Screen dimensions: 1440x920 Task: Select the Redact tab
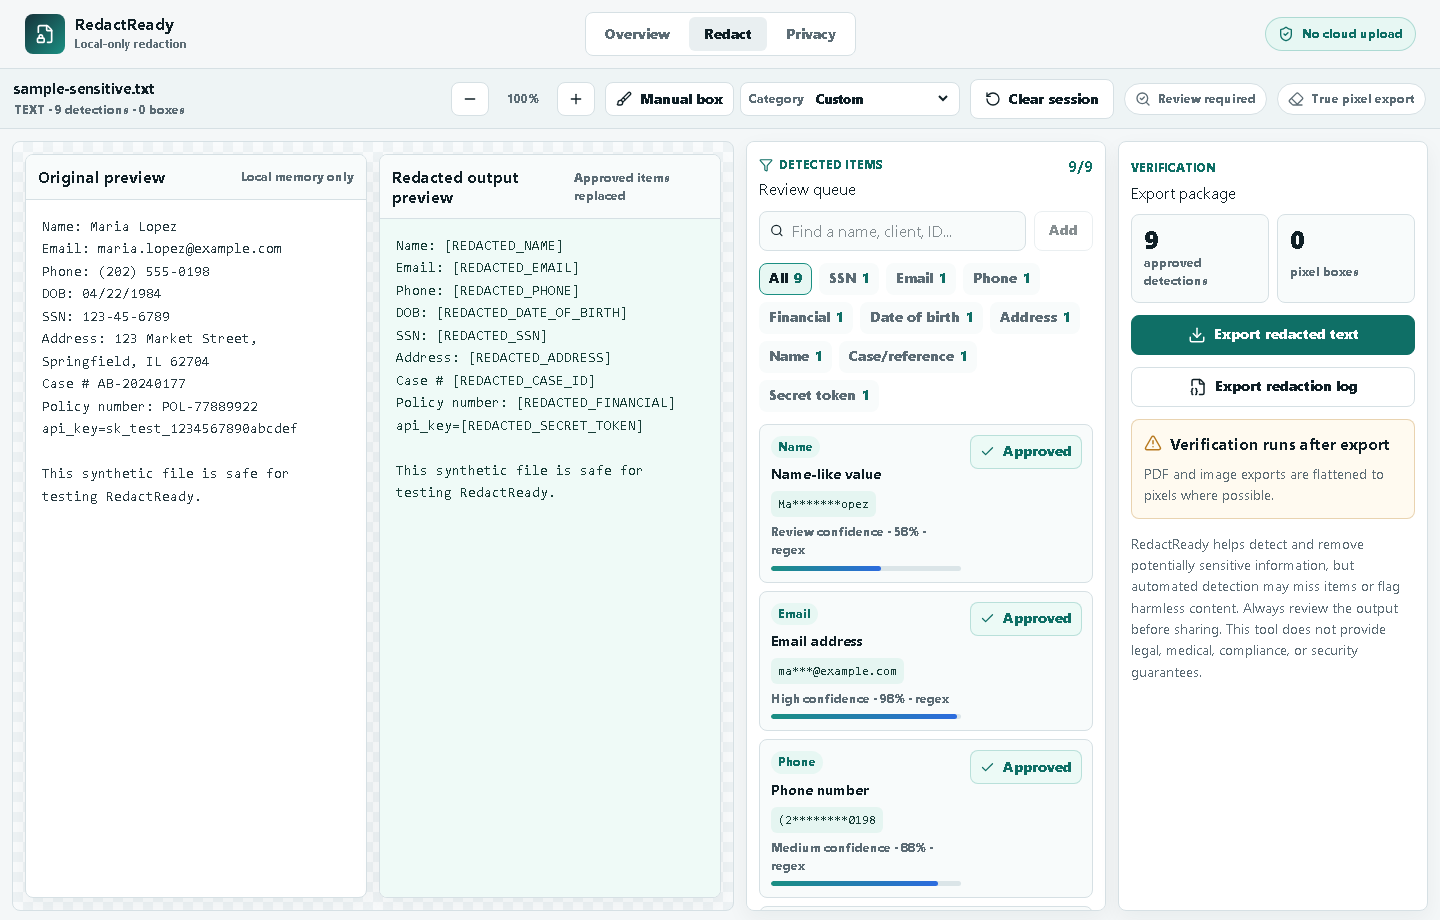coord(728,34)
